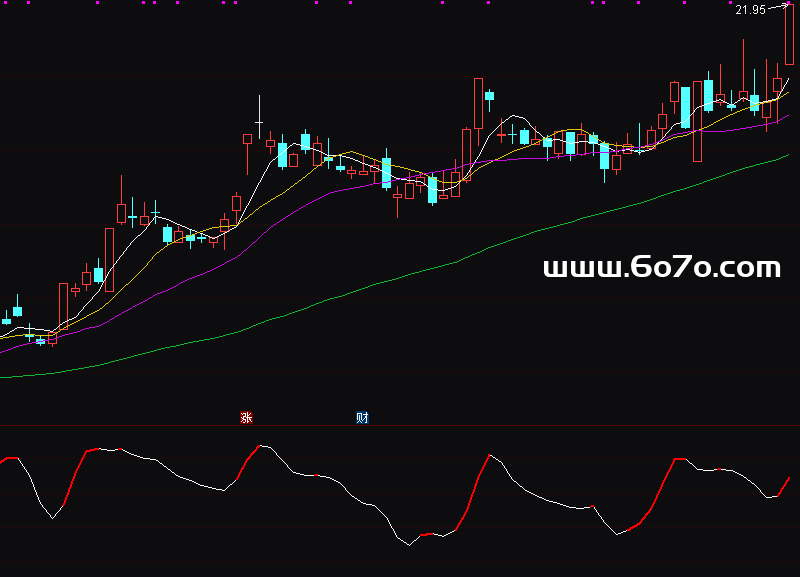Click the lowest trough of the oscillator line

409,545
